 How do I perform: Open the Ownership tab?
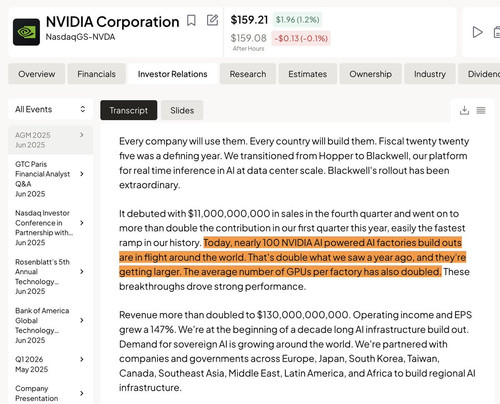tap(371, 74)
